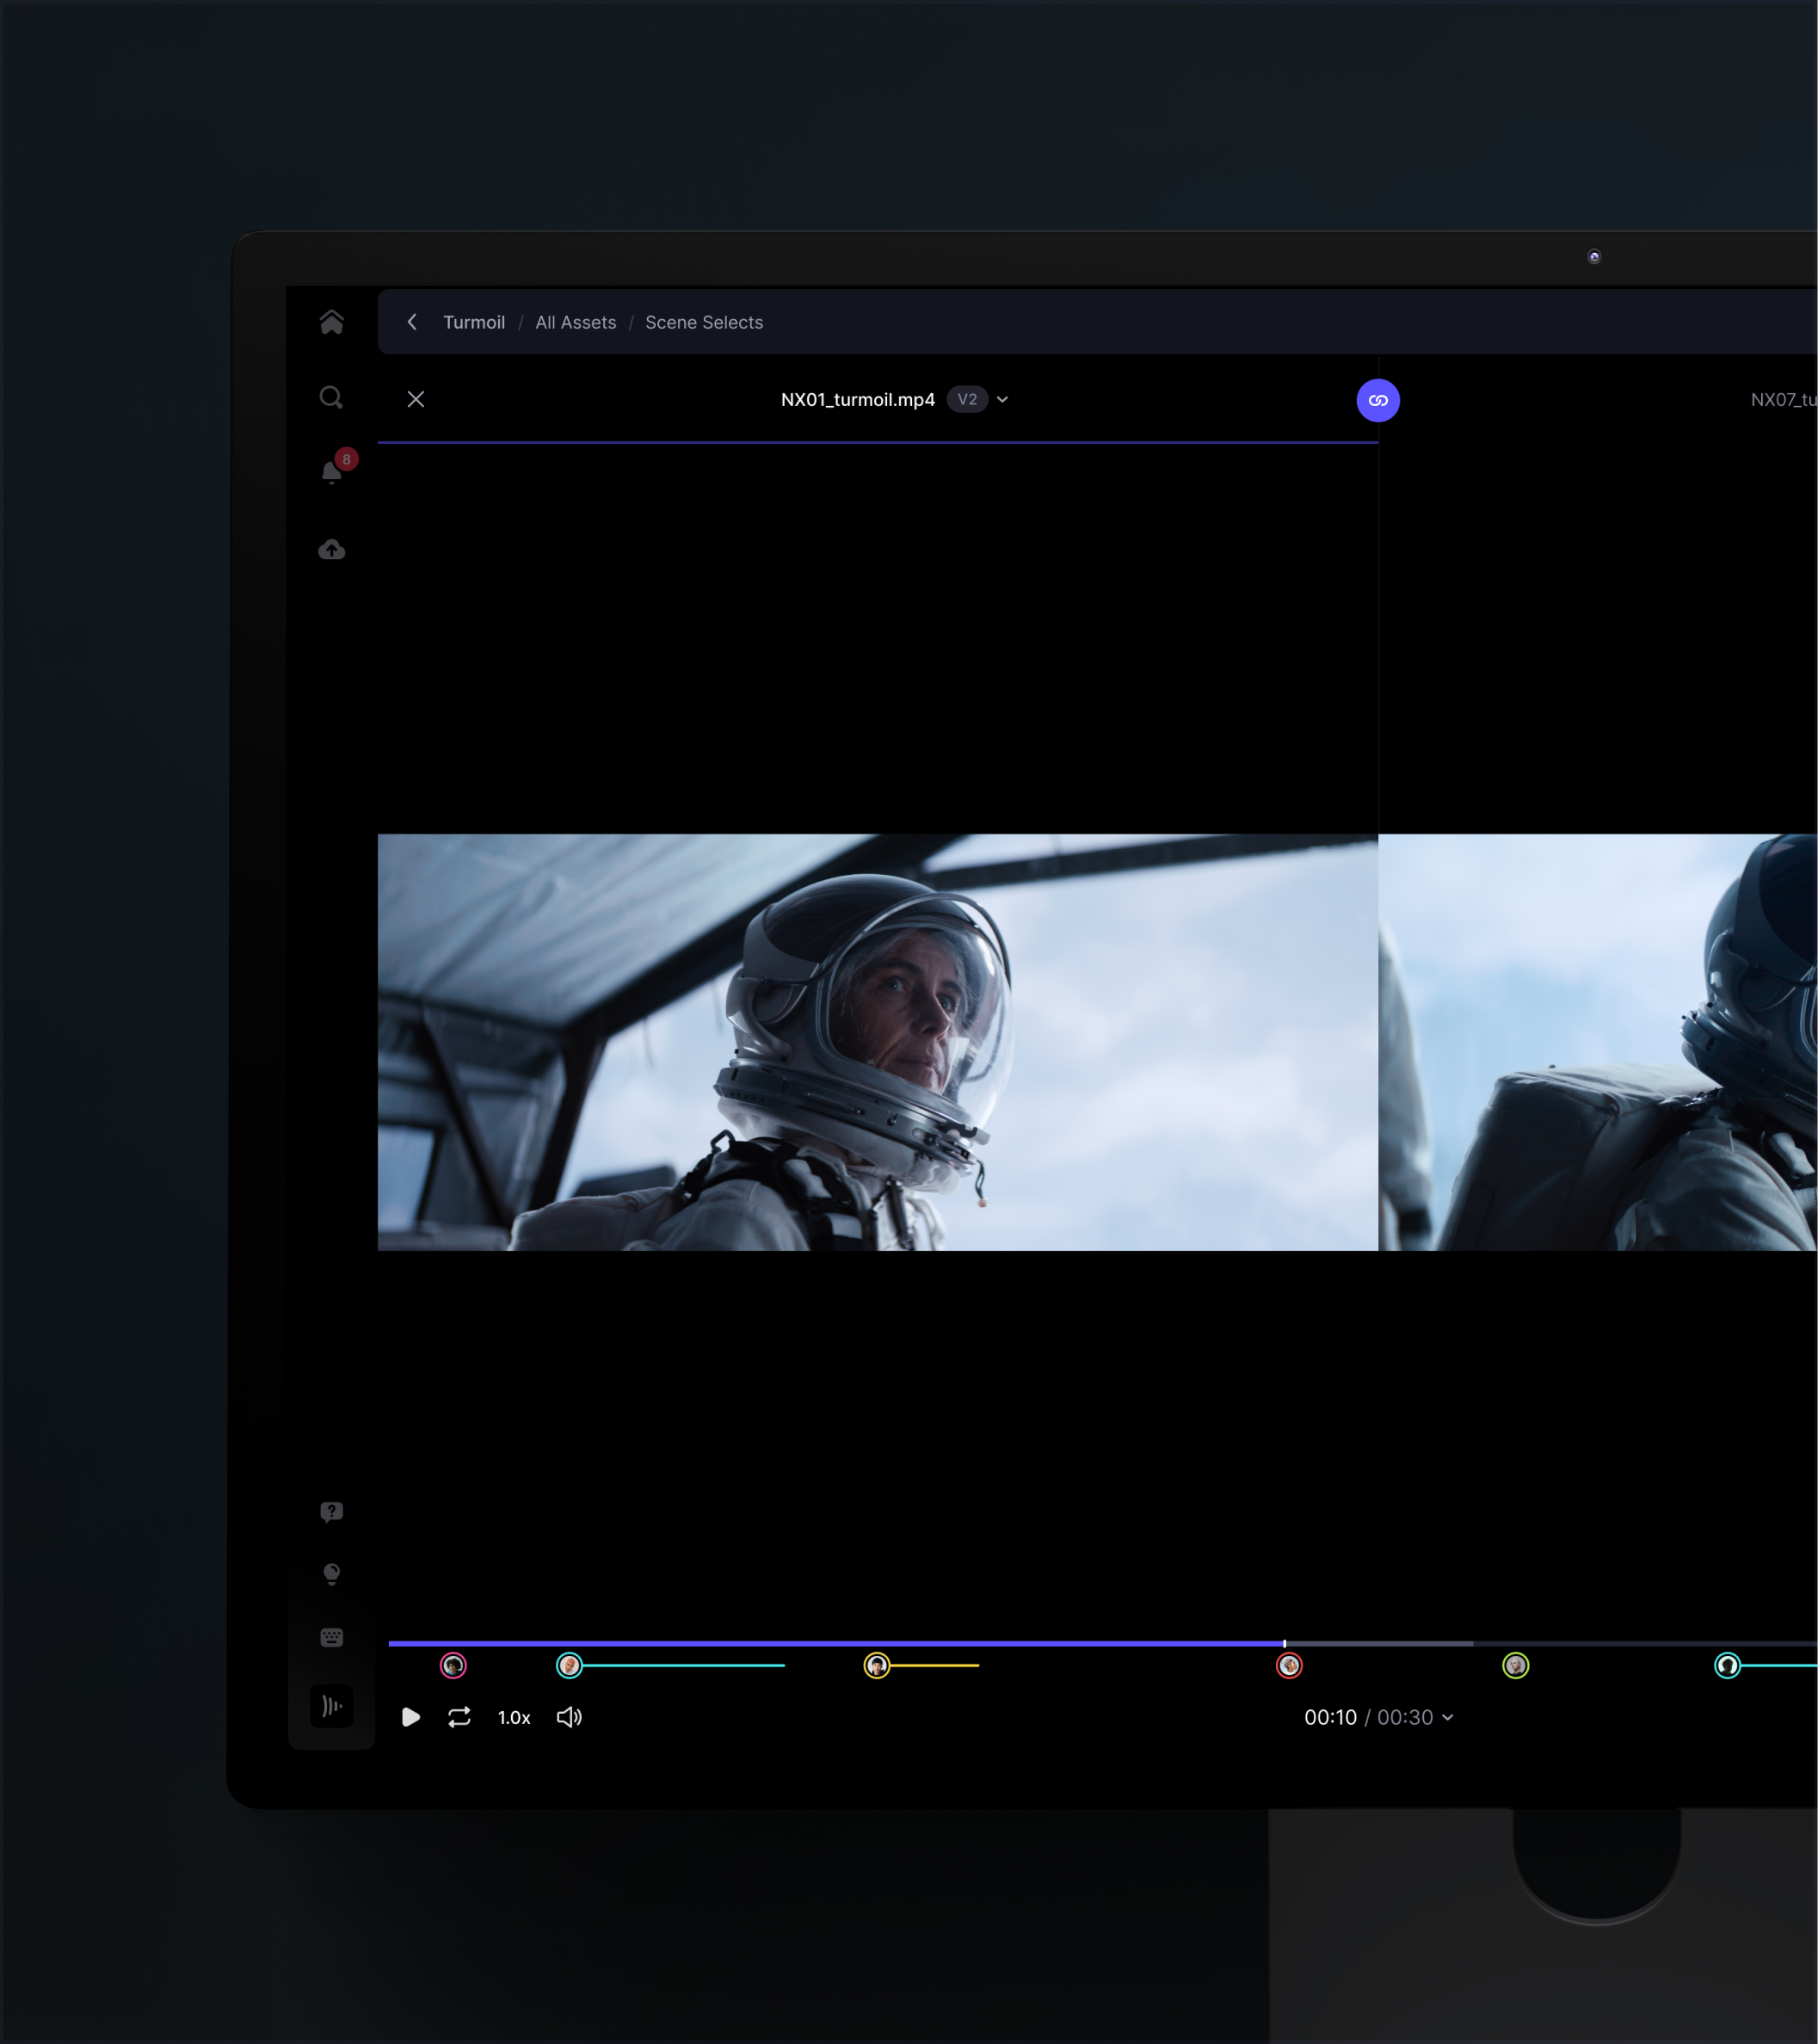Open Notifications bell with 8 badge
This screenshot has height=2044, width=1818.
[x=332, y=472]
